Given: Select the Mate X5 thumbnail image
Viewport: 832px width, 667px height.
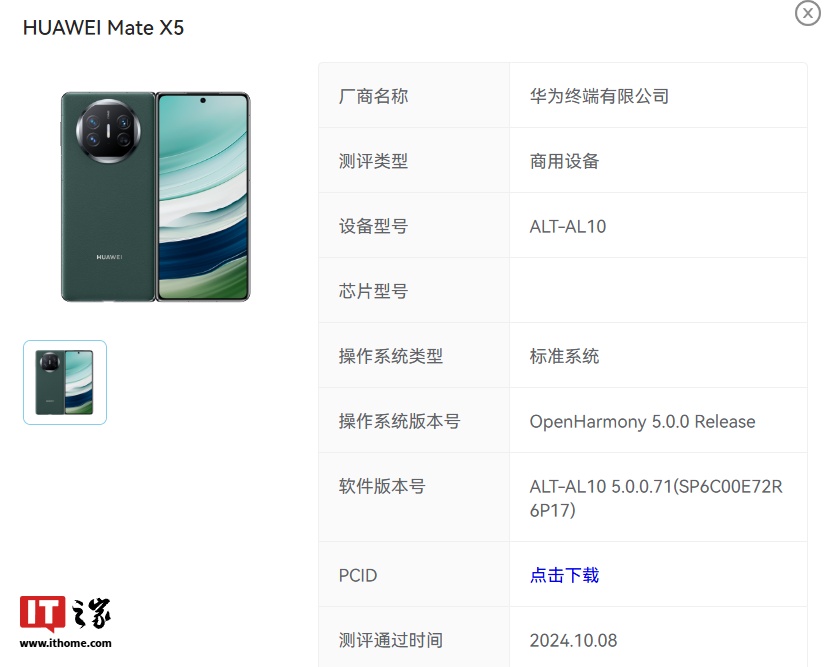Looking at the screenshot, I should point(65,382).
